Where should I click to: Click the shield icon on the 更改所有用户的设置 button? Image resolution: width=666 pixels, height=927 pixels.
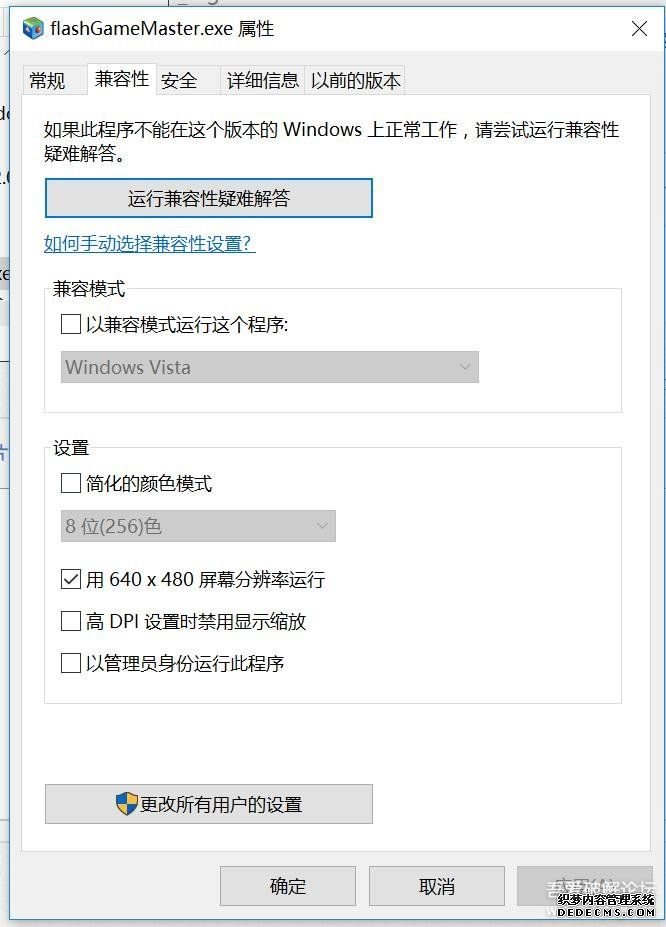126,804
